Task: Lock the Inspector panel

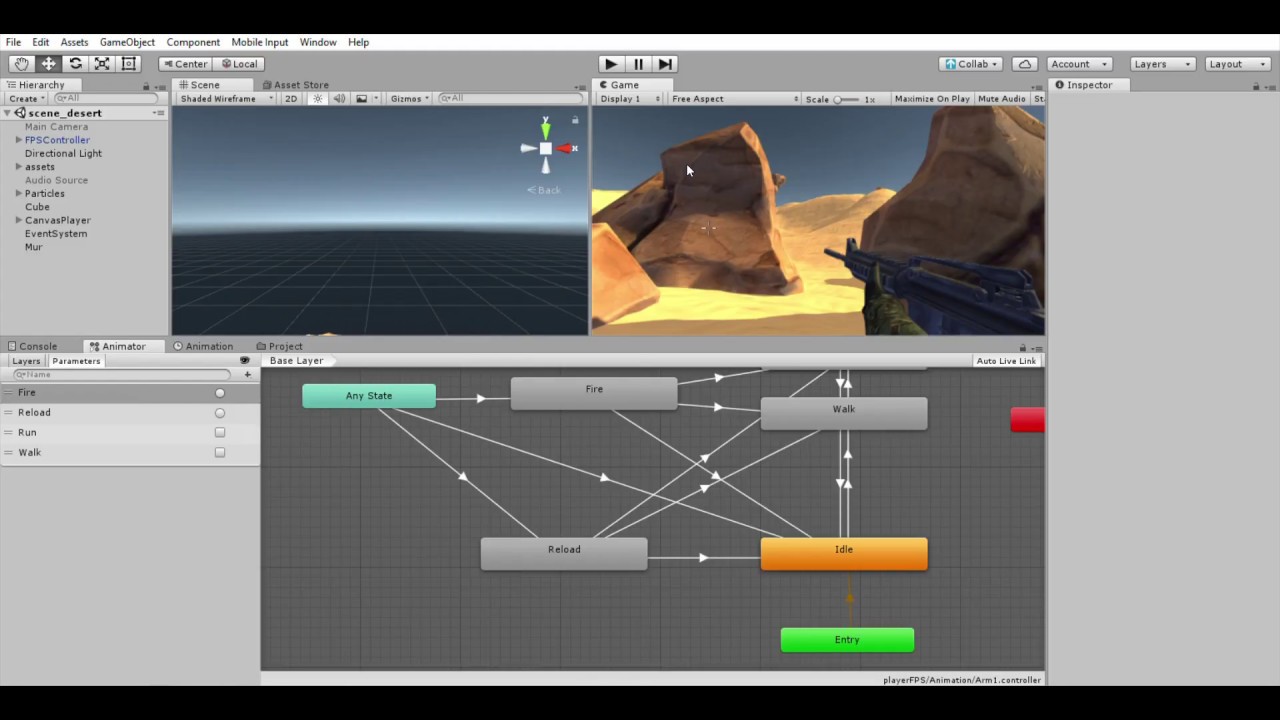Action: [1256, 86]
